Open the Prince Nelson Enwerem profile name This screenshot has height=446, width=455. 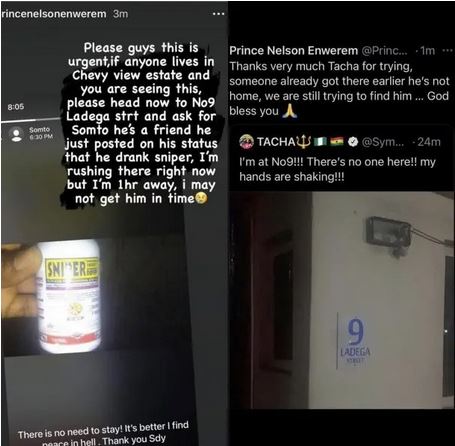pyautogui.click(x=293, y=50)
